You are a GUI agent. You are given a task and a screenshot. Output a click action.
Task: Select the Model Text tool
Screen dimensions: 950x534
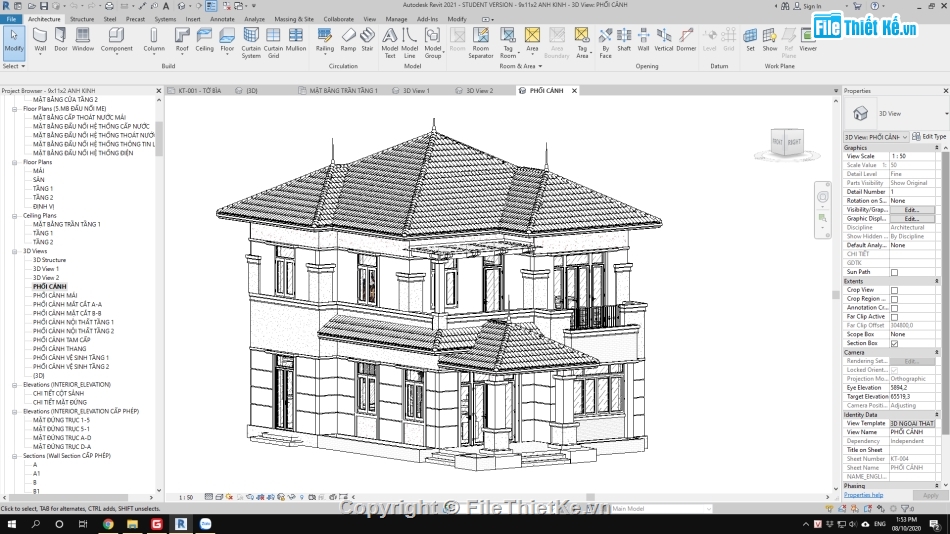pyautogui.click(x=390, y=43)
